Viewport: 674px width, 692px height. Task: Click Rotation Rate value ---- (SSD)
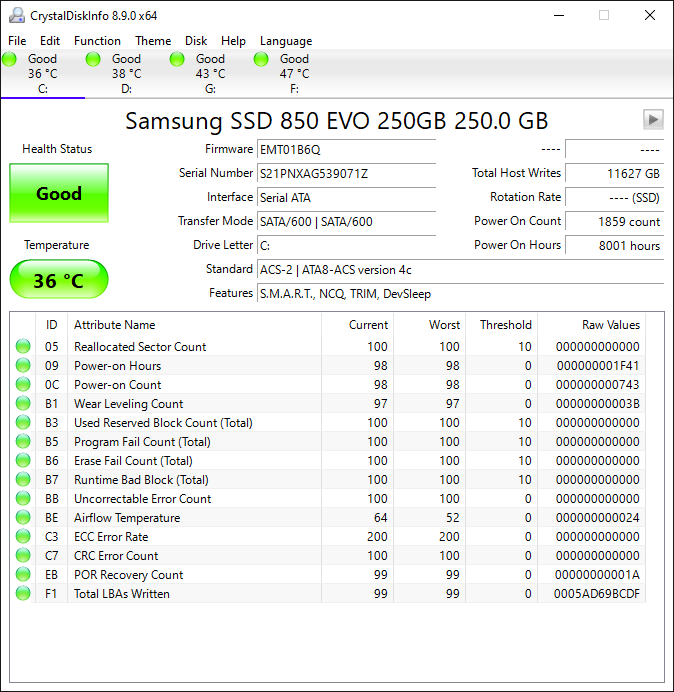click(x=614, y=197)
